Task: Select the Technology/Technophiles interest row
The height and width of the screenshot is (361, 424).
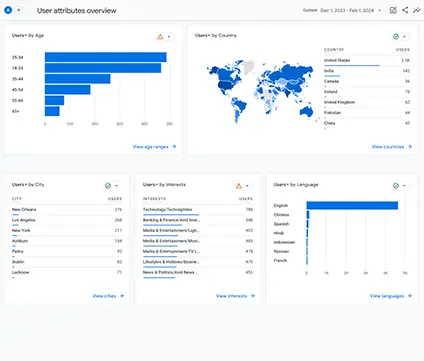Action: [198, 210]
